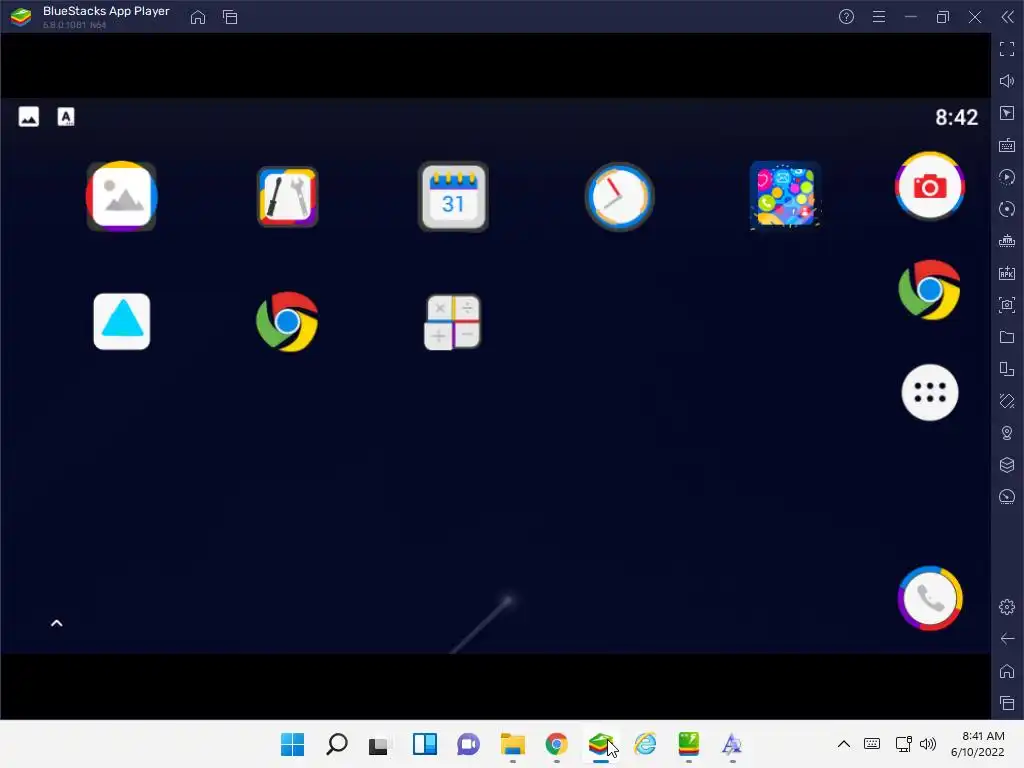Image resolution: width=1024 pixels, height=768 pixels.
Task: Tap the image notification icon in status bar
Action: point(29,117)
